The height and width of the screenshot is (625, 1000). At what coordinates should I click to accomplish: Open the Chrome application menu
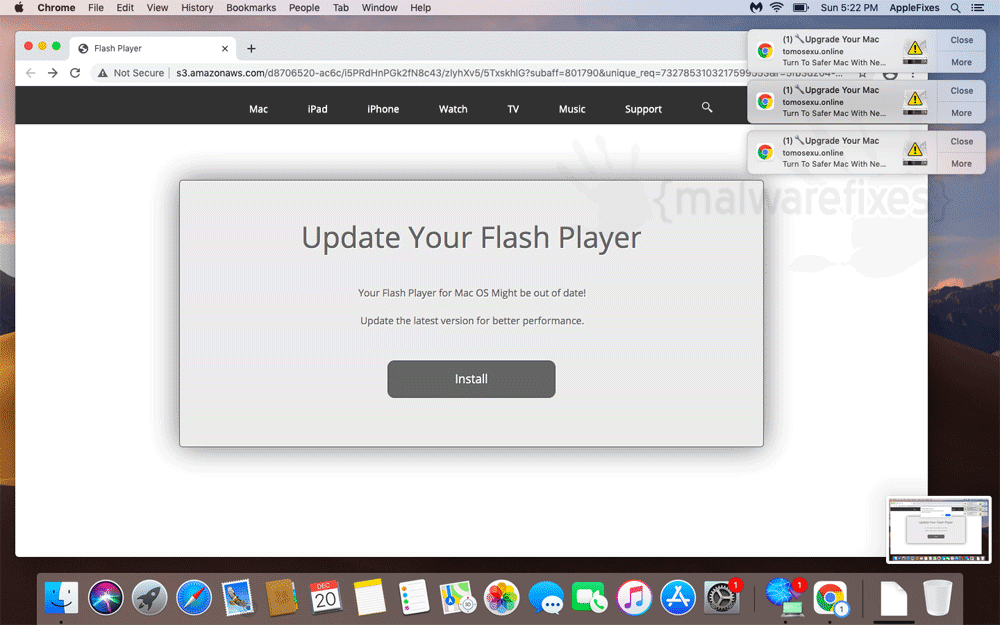[x=56, y=8]
